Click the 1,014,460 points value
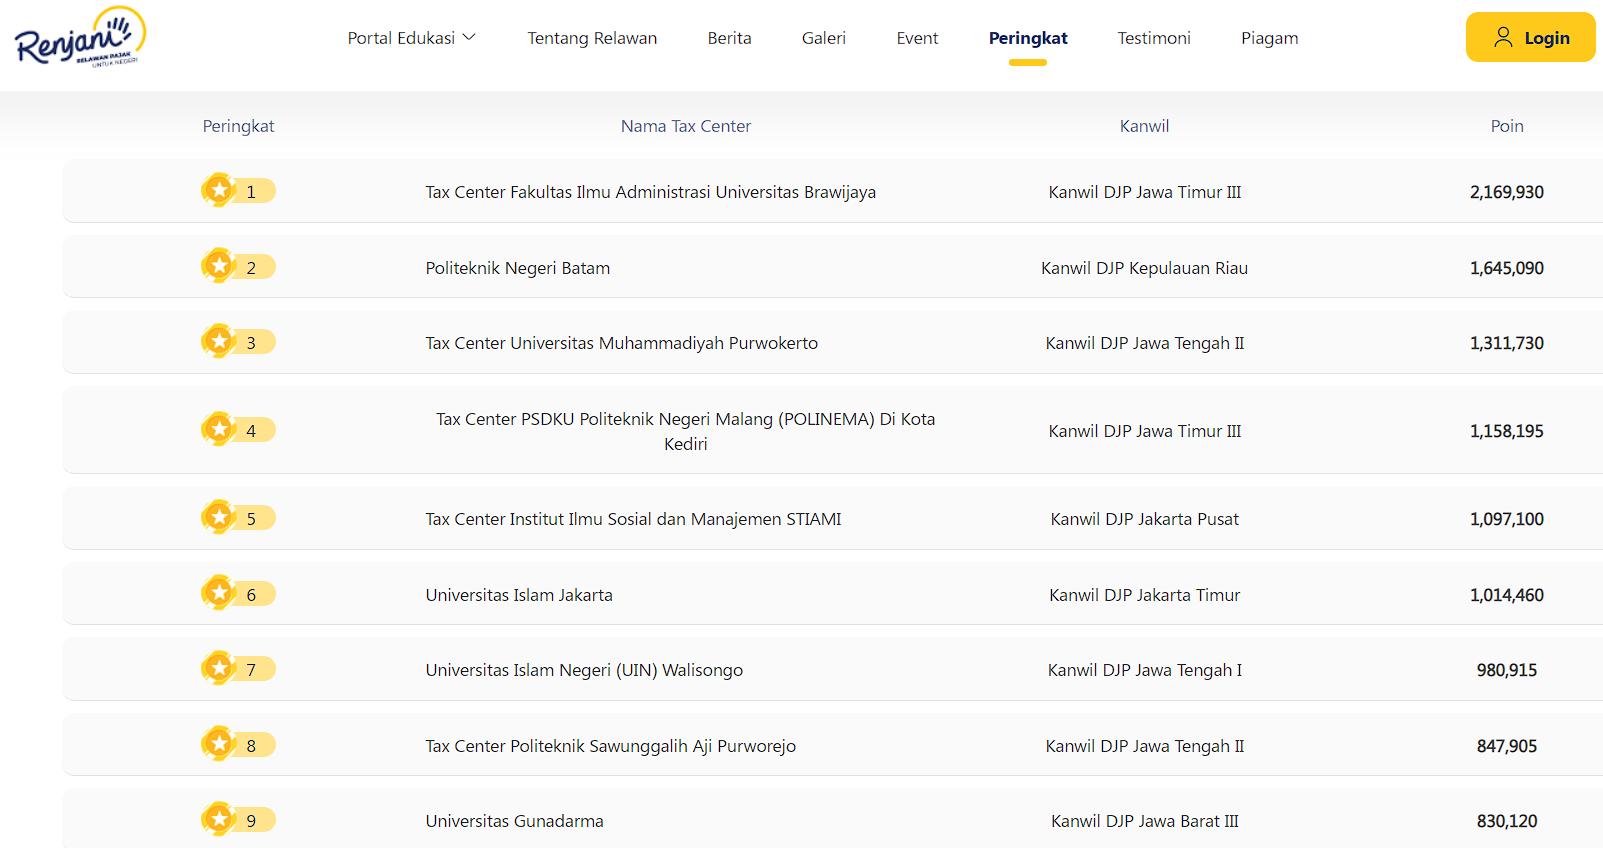Screen dimensions: 1603x848 [x=1507, y=595]
